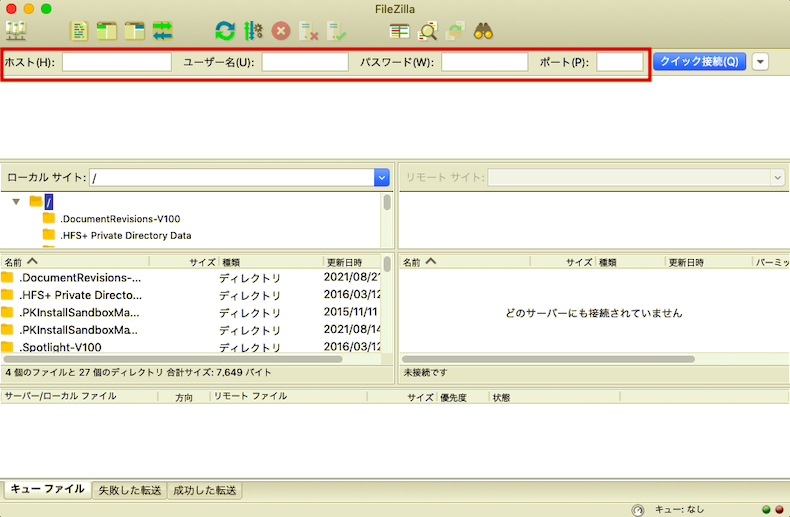Toggle the directory comparison icon
790x517 pixels.
coord(428,31)
